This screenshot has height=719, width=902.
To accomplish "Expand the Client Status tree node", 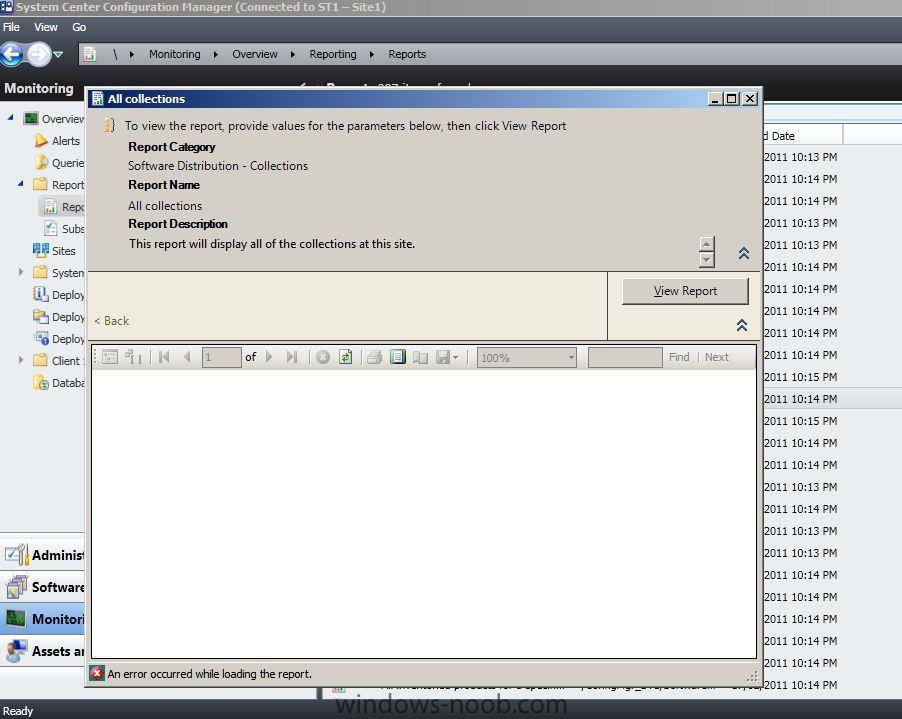I will click(x=21, y=360).
